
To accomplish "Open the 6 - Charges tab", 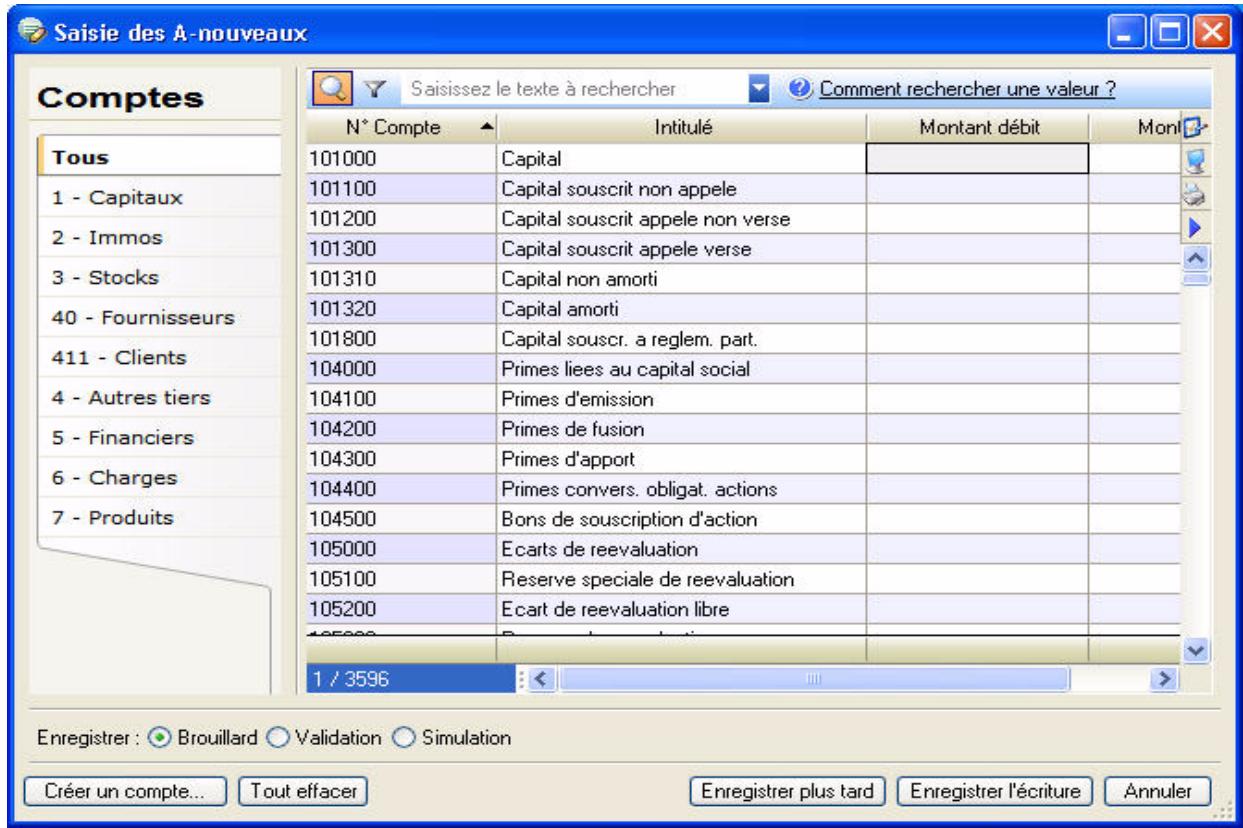I will click(x=157, y=477).
